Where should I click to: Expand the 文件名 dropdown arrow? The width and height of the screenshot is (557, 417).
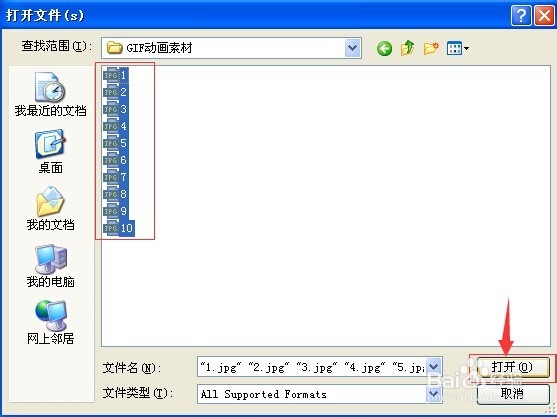point(433,367)
